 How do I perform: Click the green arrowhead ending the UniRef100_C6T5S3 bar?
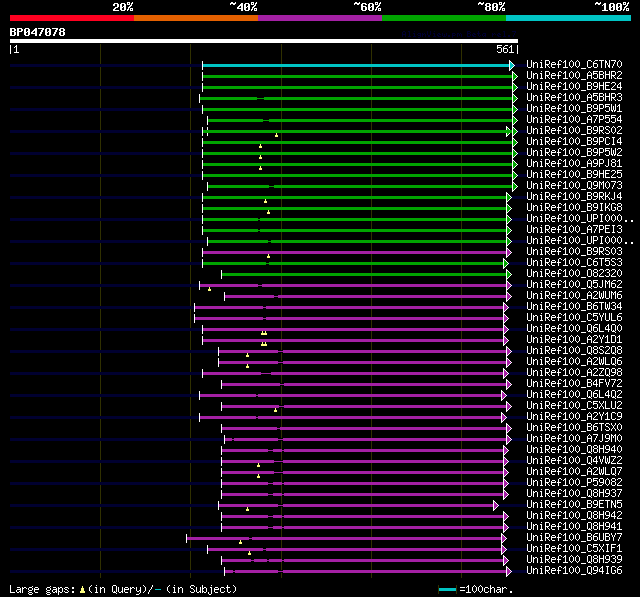[506, 263]
